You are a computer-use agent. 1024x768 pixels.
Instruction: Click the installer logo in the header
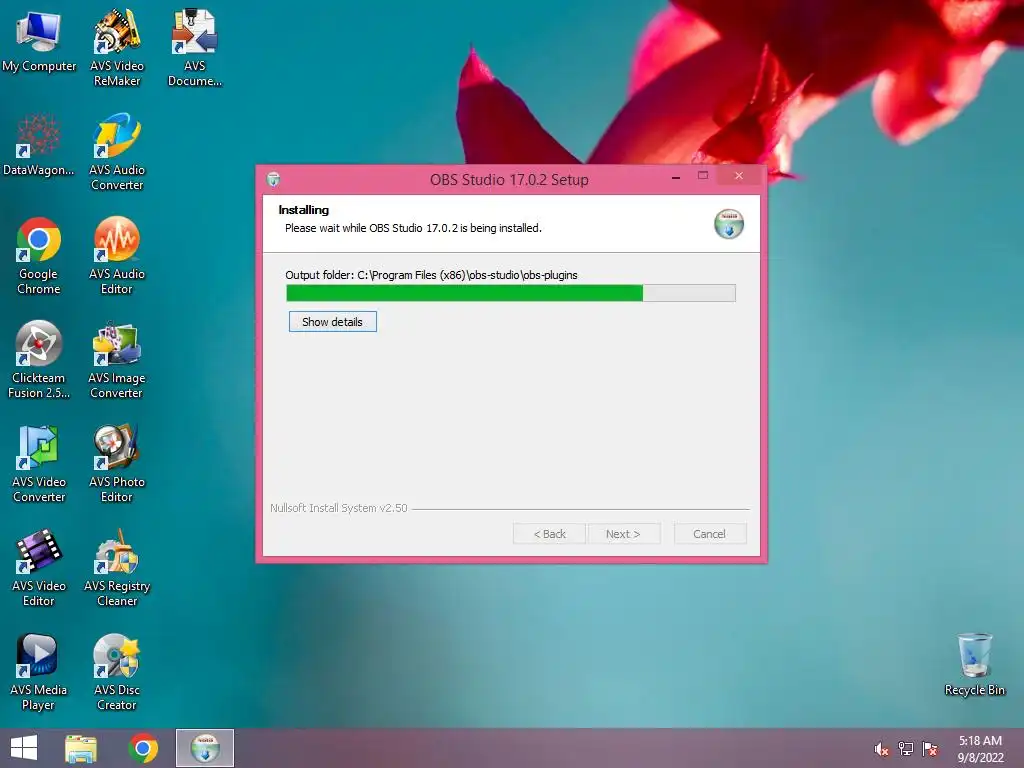(x=729, y=224)
